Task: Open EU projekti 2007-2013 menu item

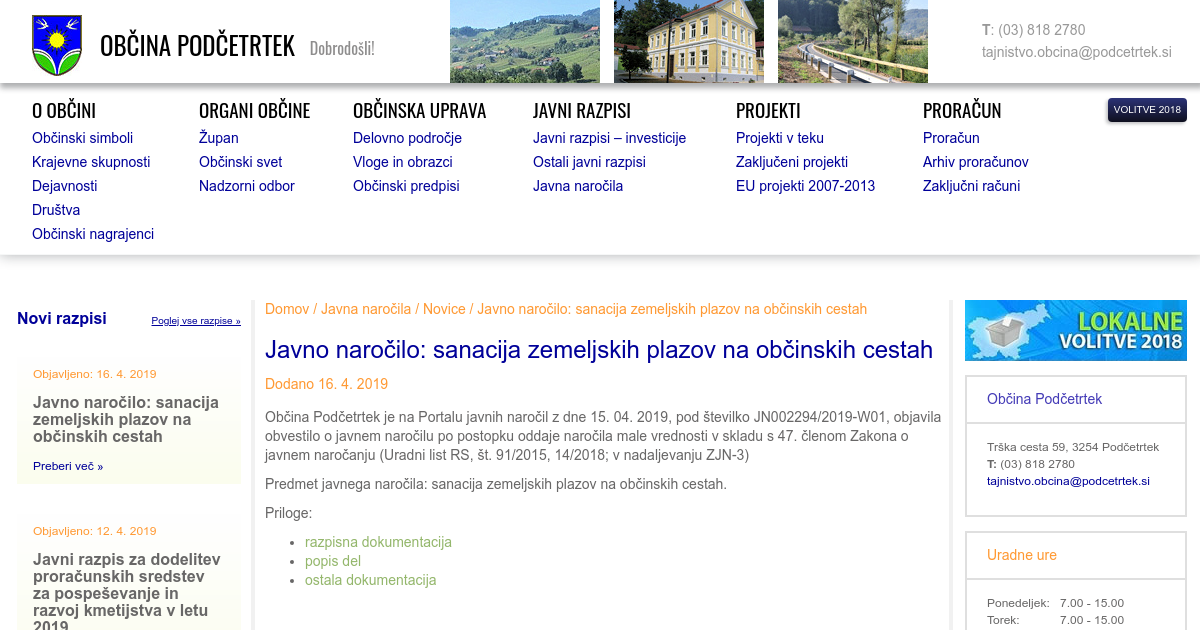Action: tap(805, 186)
